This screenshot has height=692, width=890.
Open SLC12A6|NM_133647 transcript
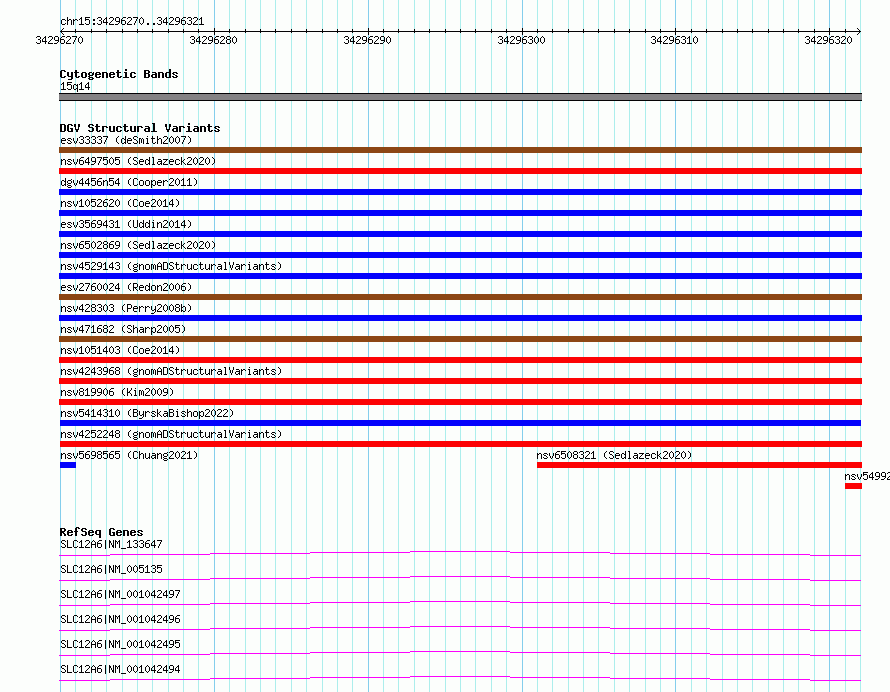point(111,544)
